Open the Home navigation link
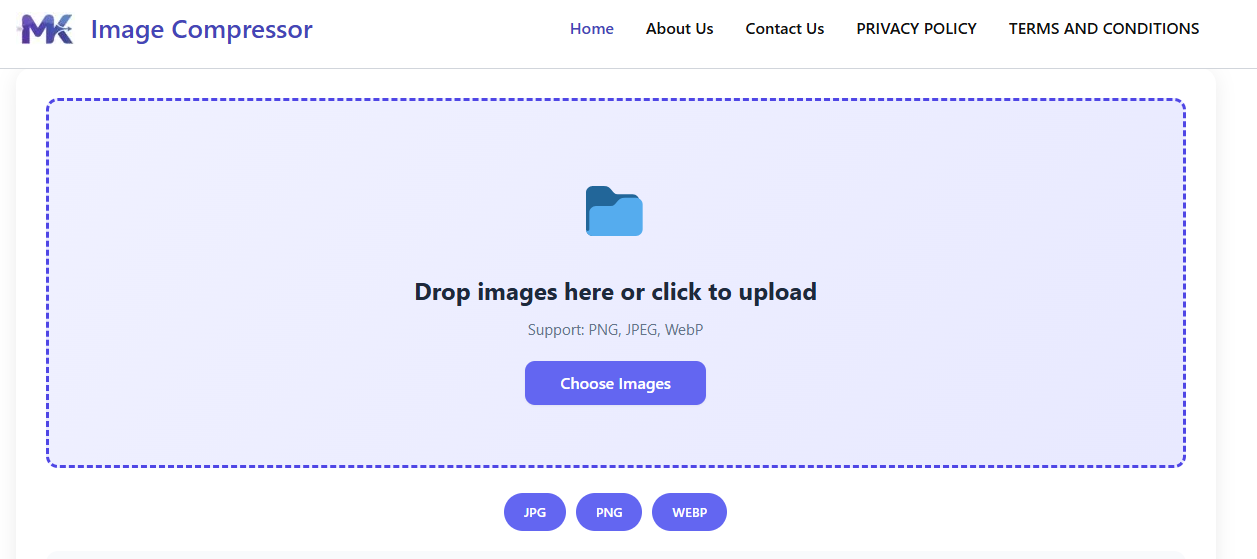The image size is (1257, 559). click(591, 29)
